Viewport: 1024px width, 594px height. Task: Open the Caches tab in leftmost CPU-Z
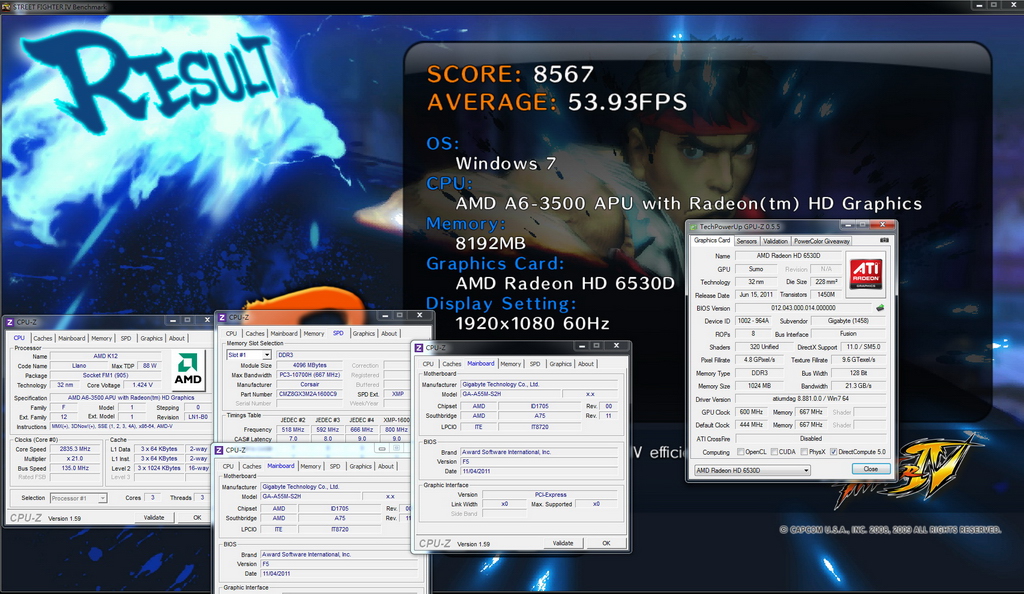42,338
